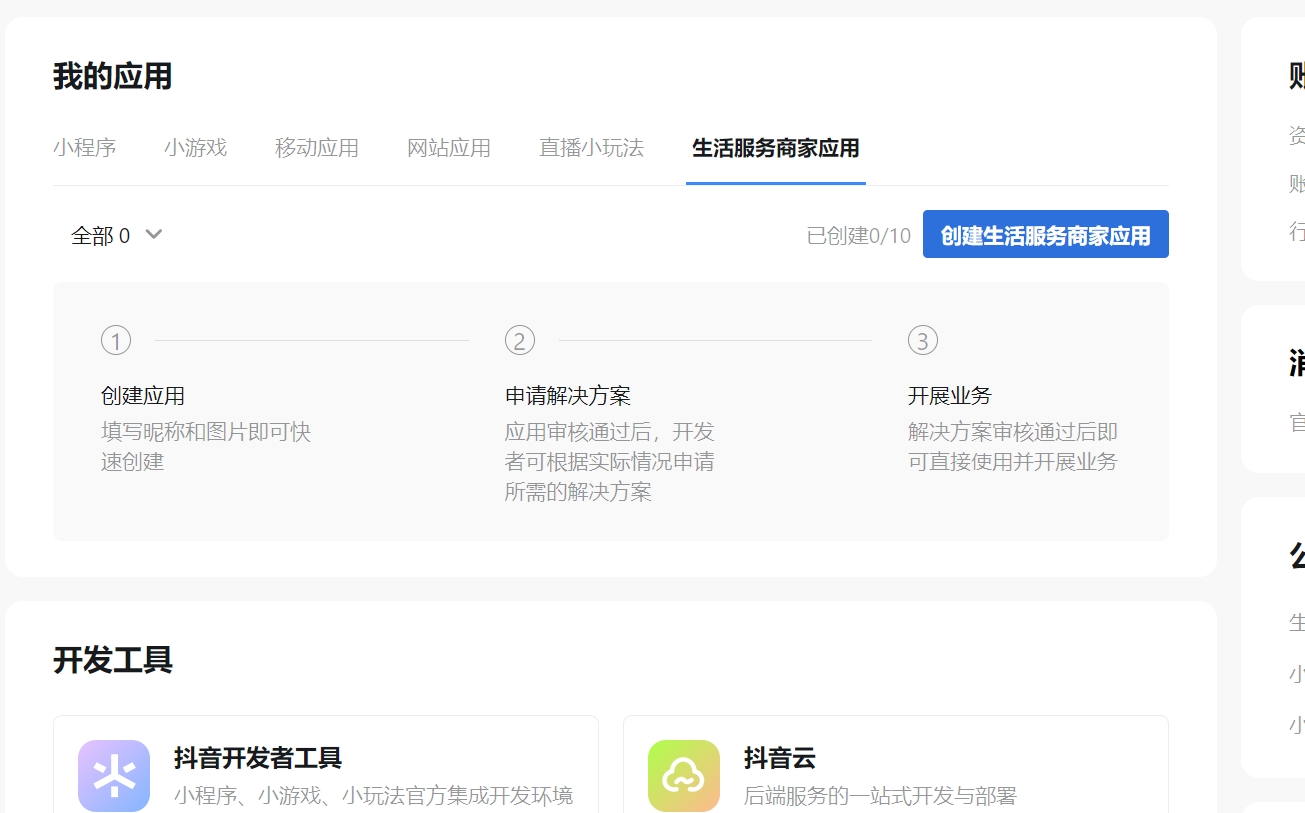This screenshot has width=1305, height=813.
Task: Click the step 3 circle icon
Action: [x=922, y=341]
